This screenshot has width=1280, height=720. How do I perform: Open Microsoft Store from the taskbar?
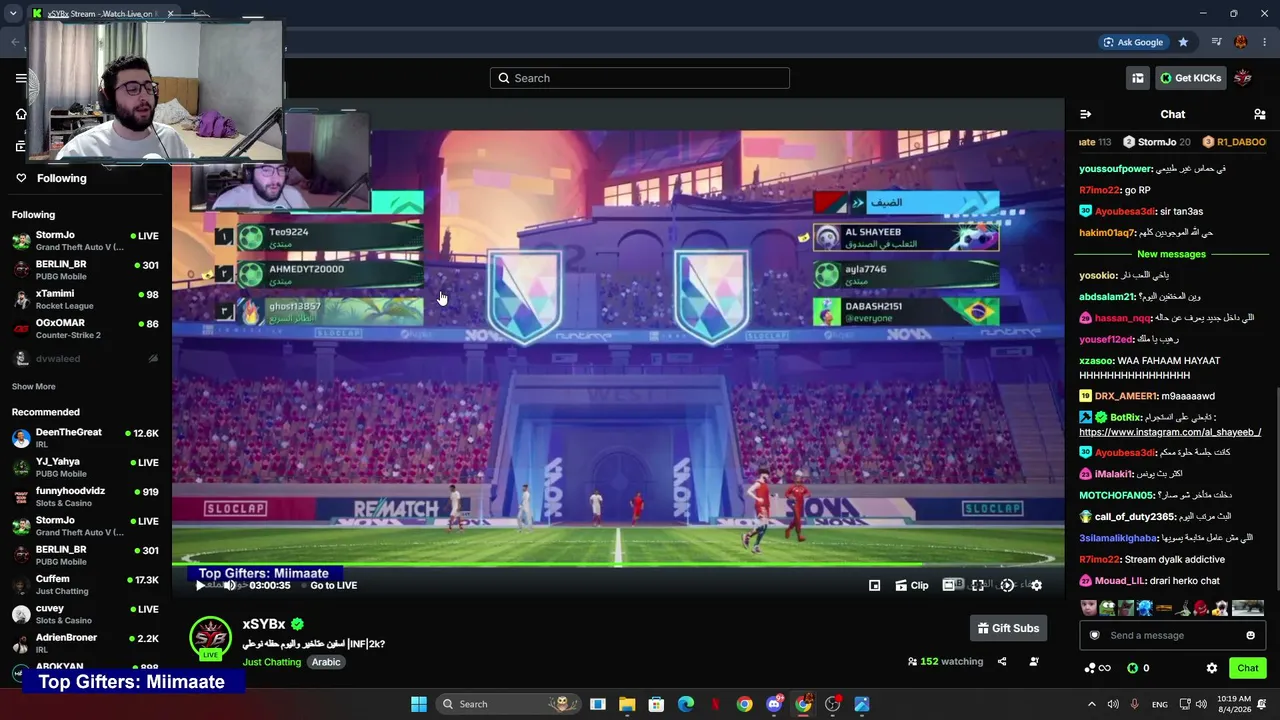click(656, 704)
